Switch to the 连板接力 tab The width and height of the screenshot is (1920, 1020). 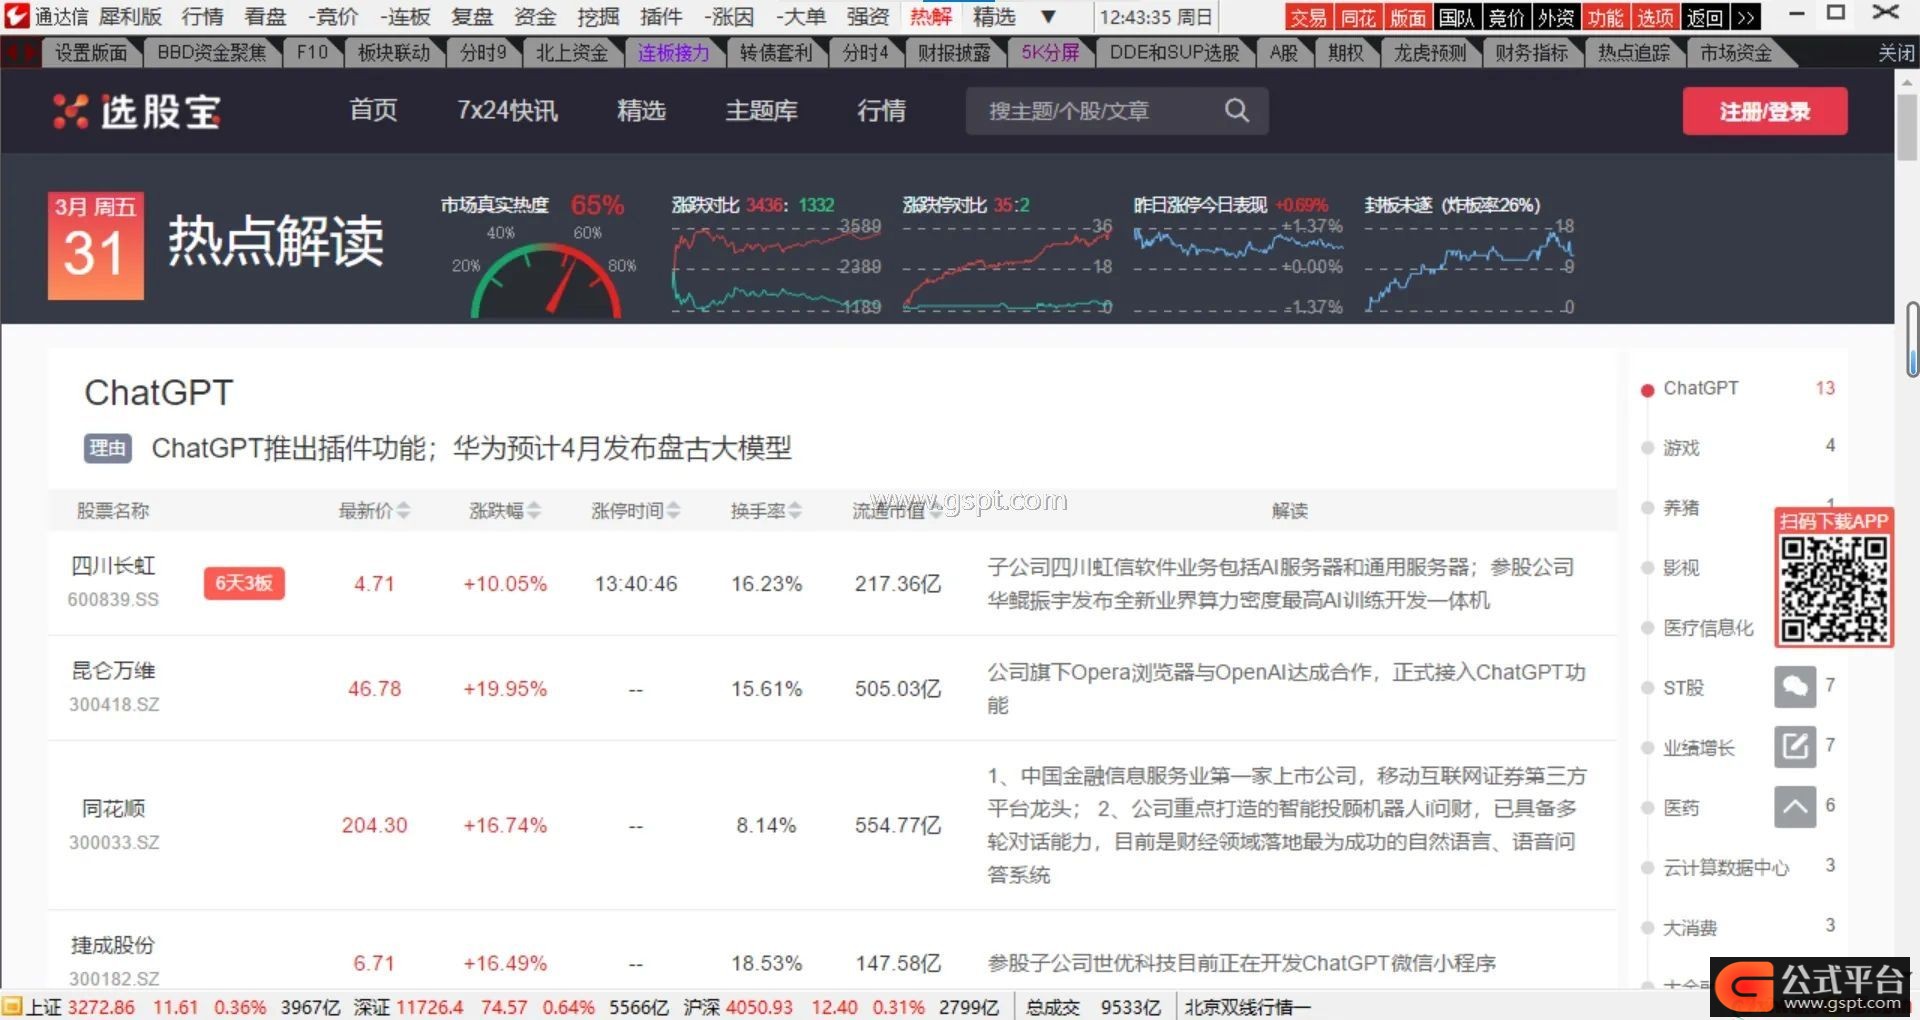pyautogui.click(x=674, y=53)
